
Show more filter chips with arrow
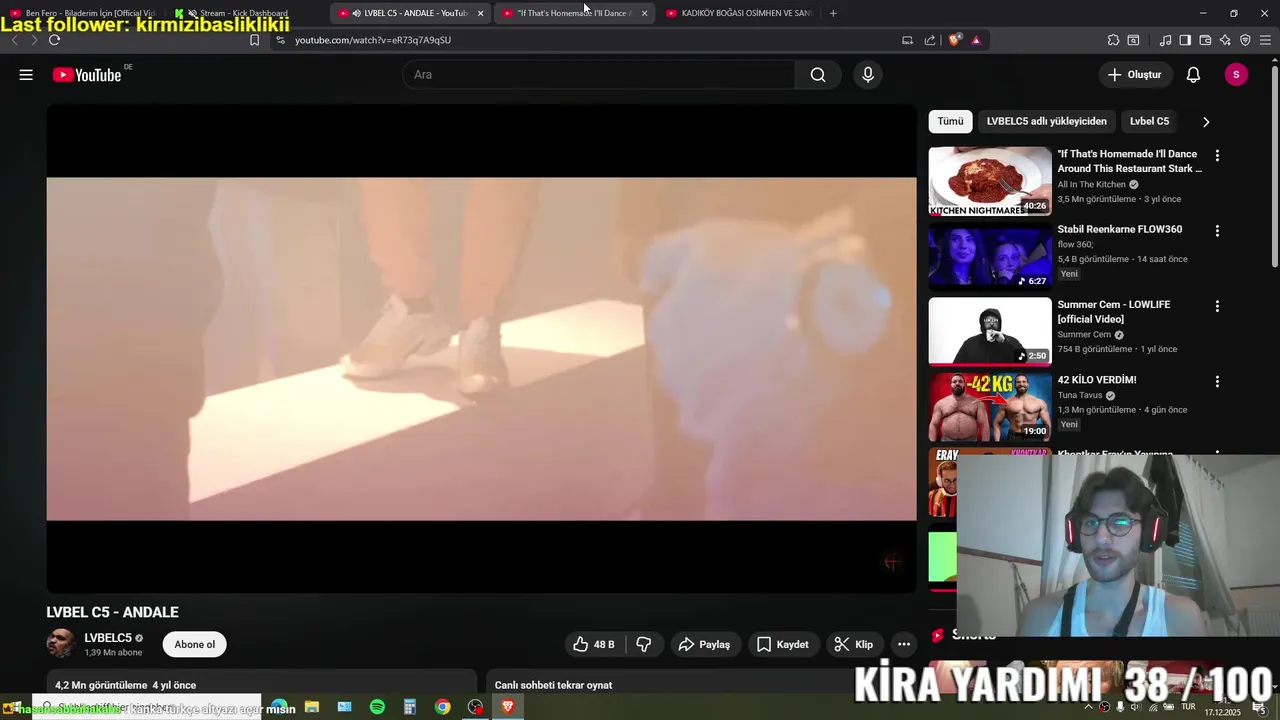(x=1206, y=122)
